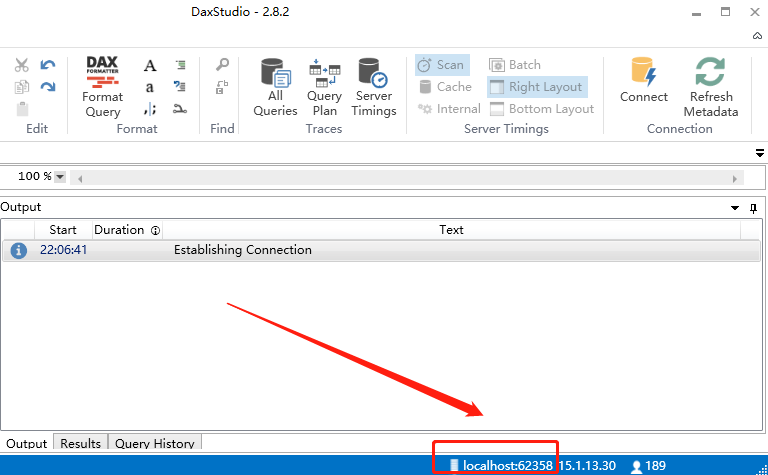Click the Undo arrow icon

pyautogui.click(x=48, y=65)
